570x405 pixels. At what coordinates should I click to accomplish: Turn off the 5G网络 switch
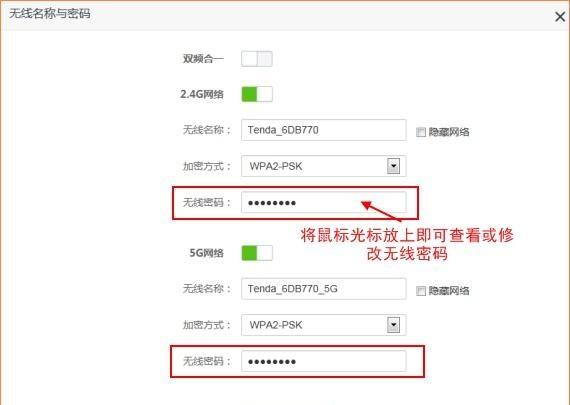coord(257,253)
